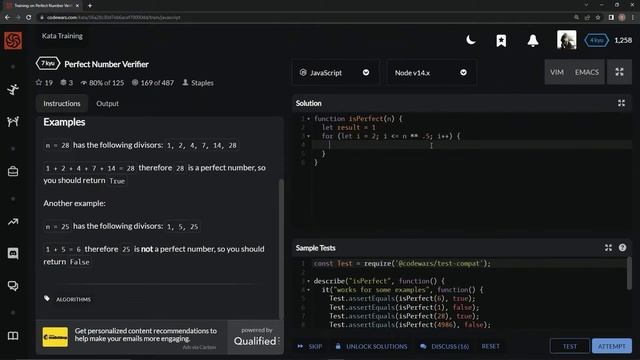Image resolution: width=640 pixels, height=360 pixels.
Task: Click empty line 4 in Solution editor
Action: click(471, 145)
